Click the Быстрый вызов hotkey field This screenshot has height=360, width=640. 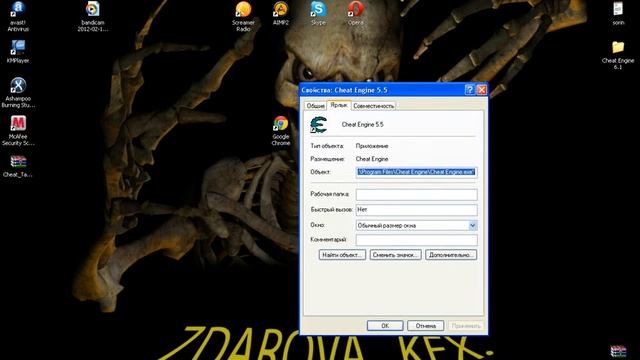(416, 209)
